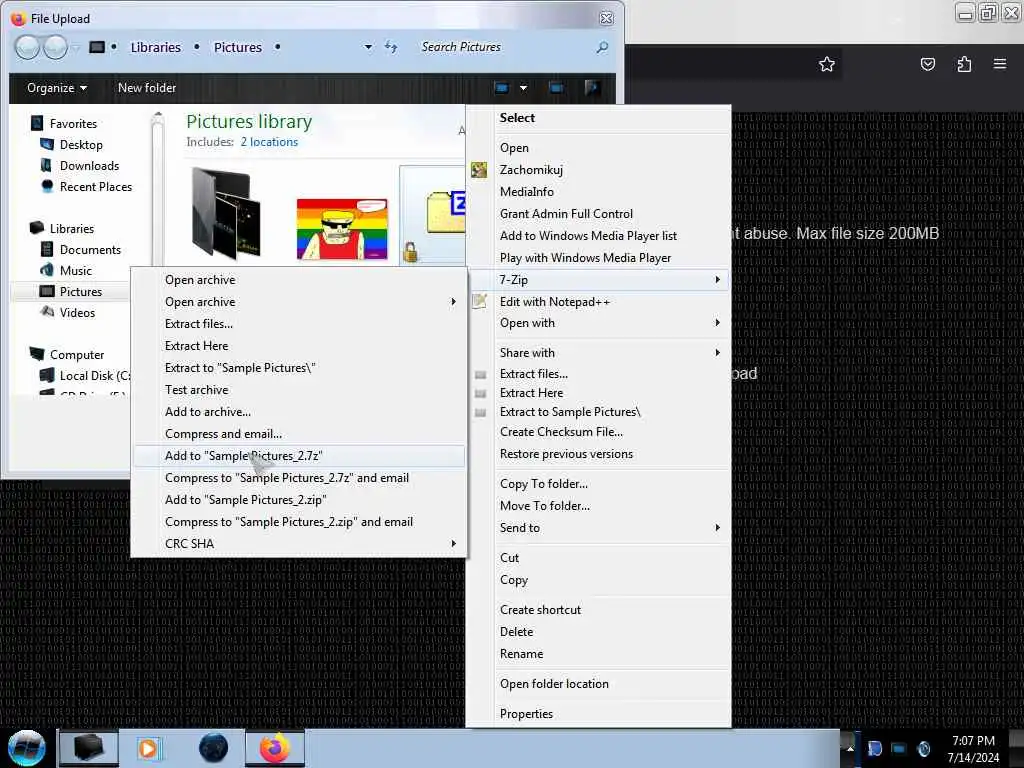
Task: Choose Add to "Sample Pictures_2.7z"
Action: pos(299,456)
